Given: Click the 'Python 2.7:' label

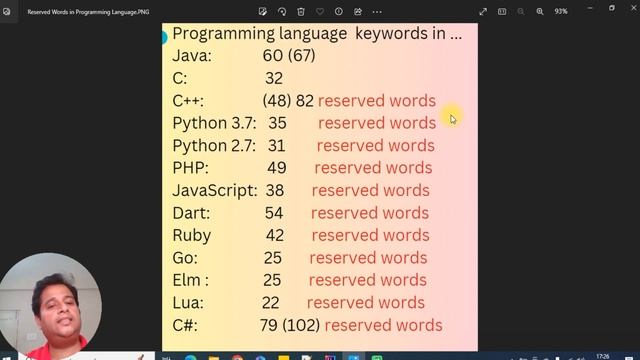Looking at the screenshot, I should pyautogui.click(x=214, y=146).
